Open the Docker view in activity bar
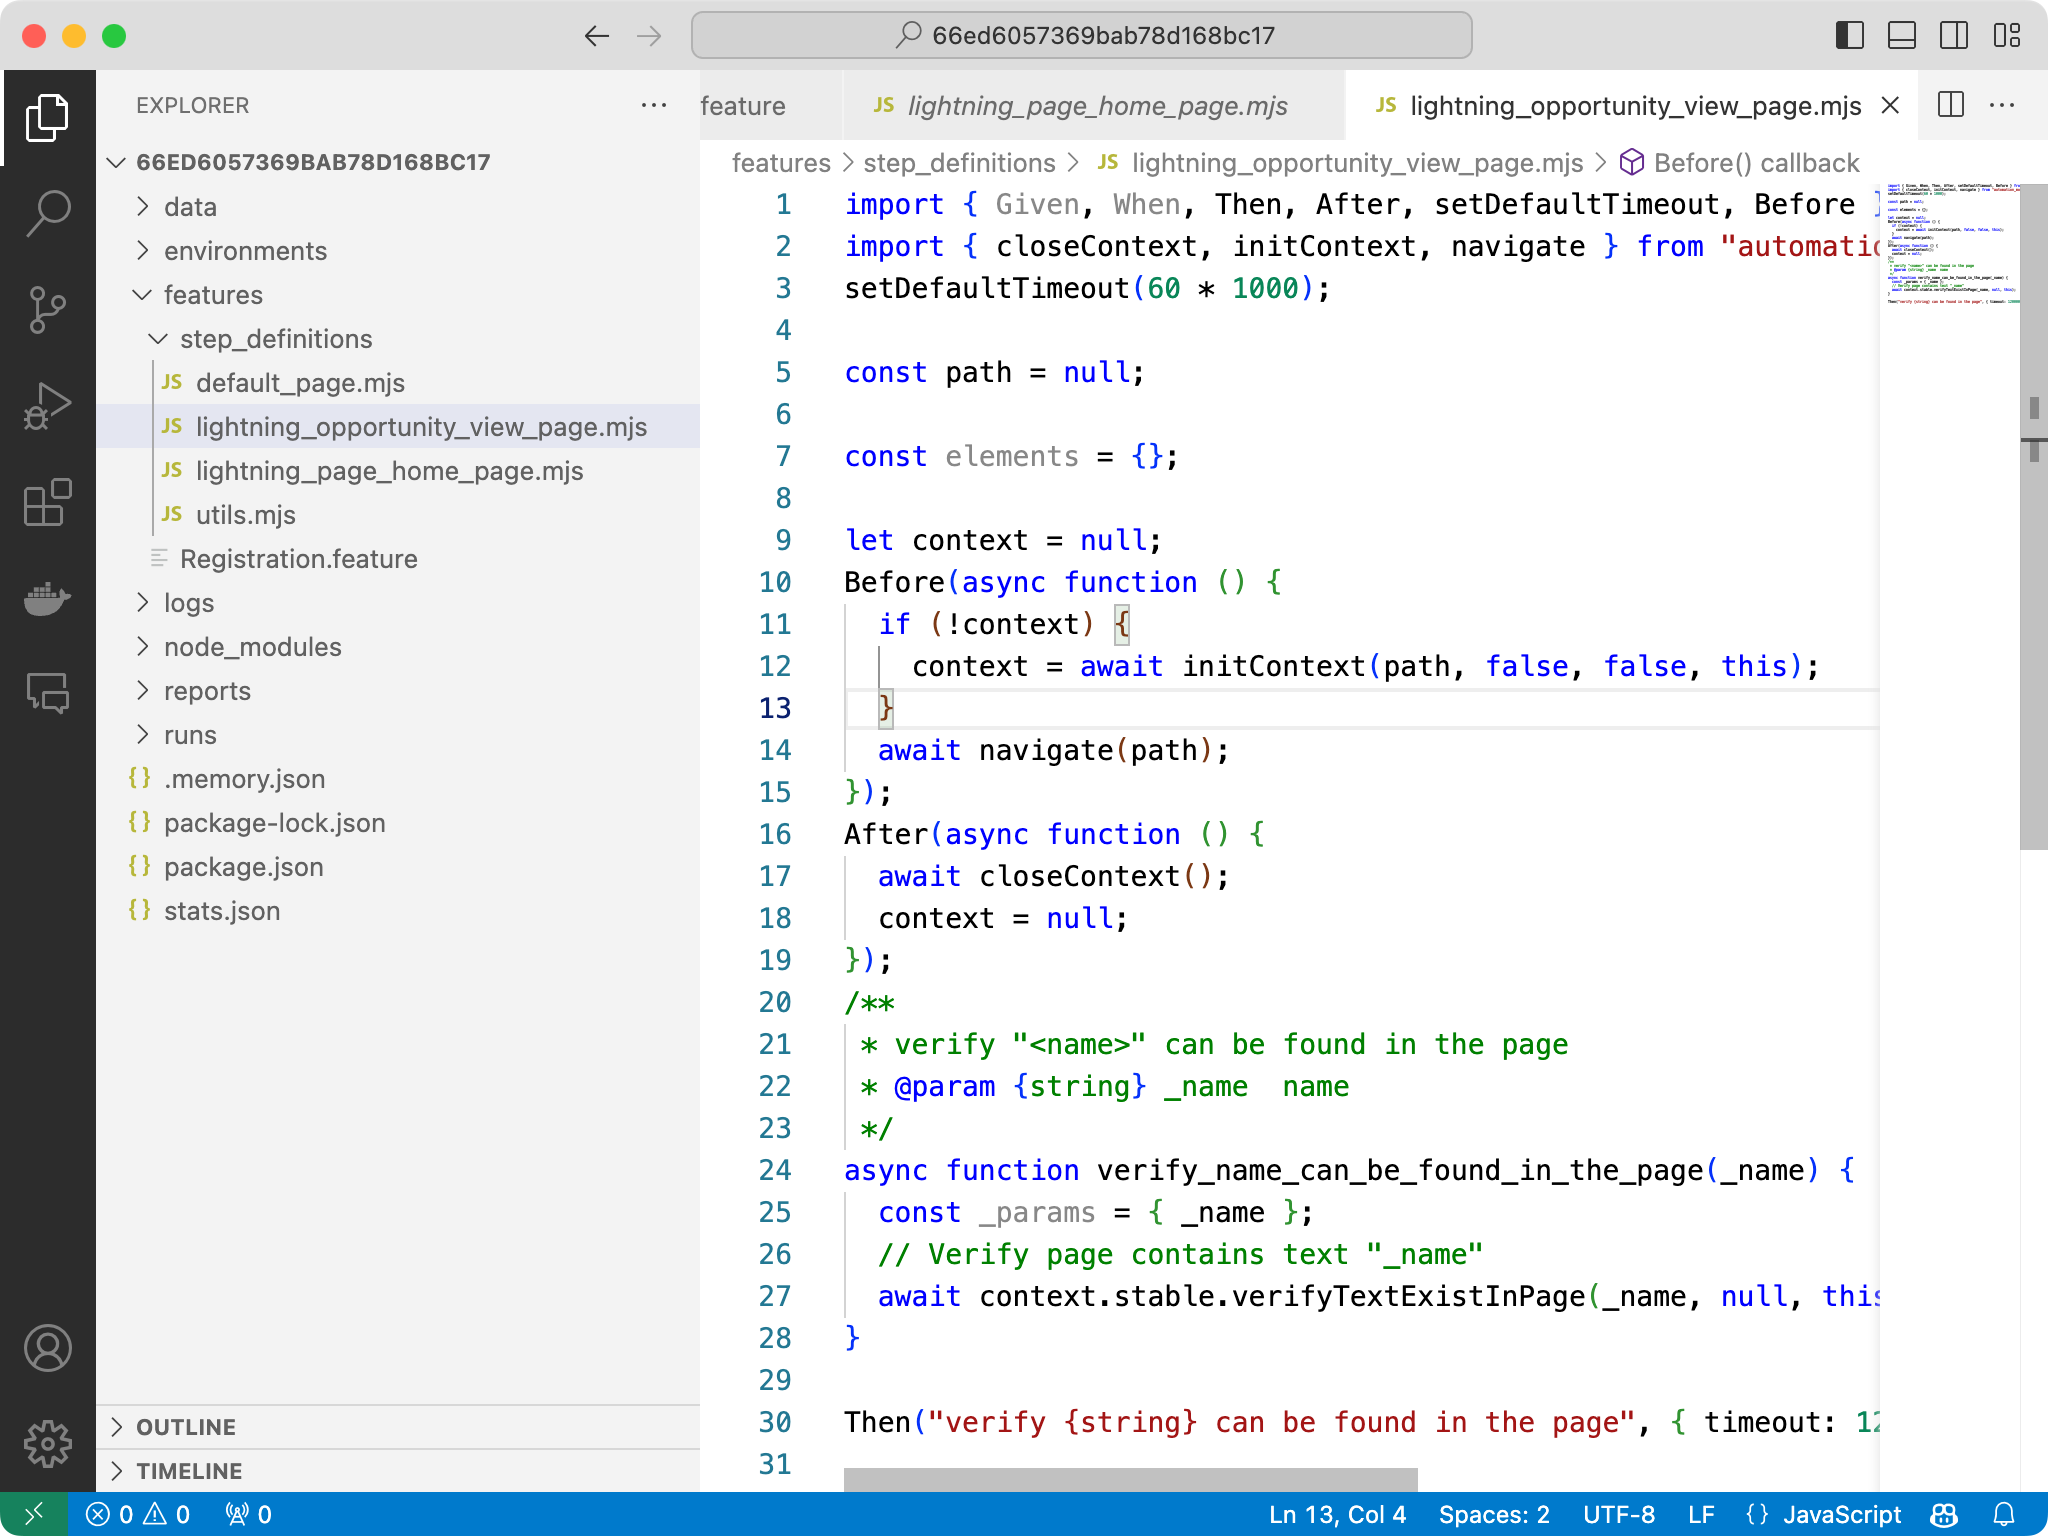The width and height of the screenshot is (2048, 1536). [47, 599]
